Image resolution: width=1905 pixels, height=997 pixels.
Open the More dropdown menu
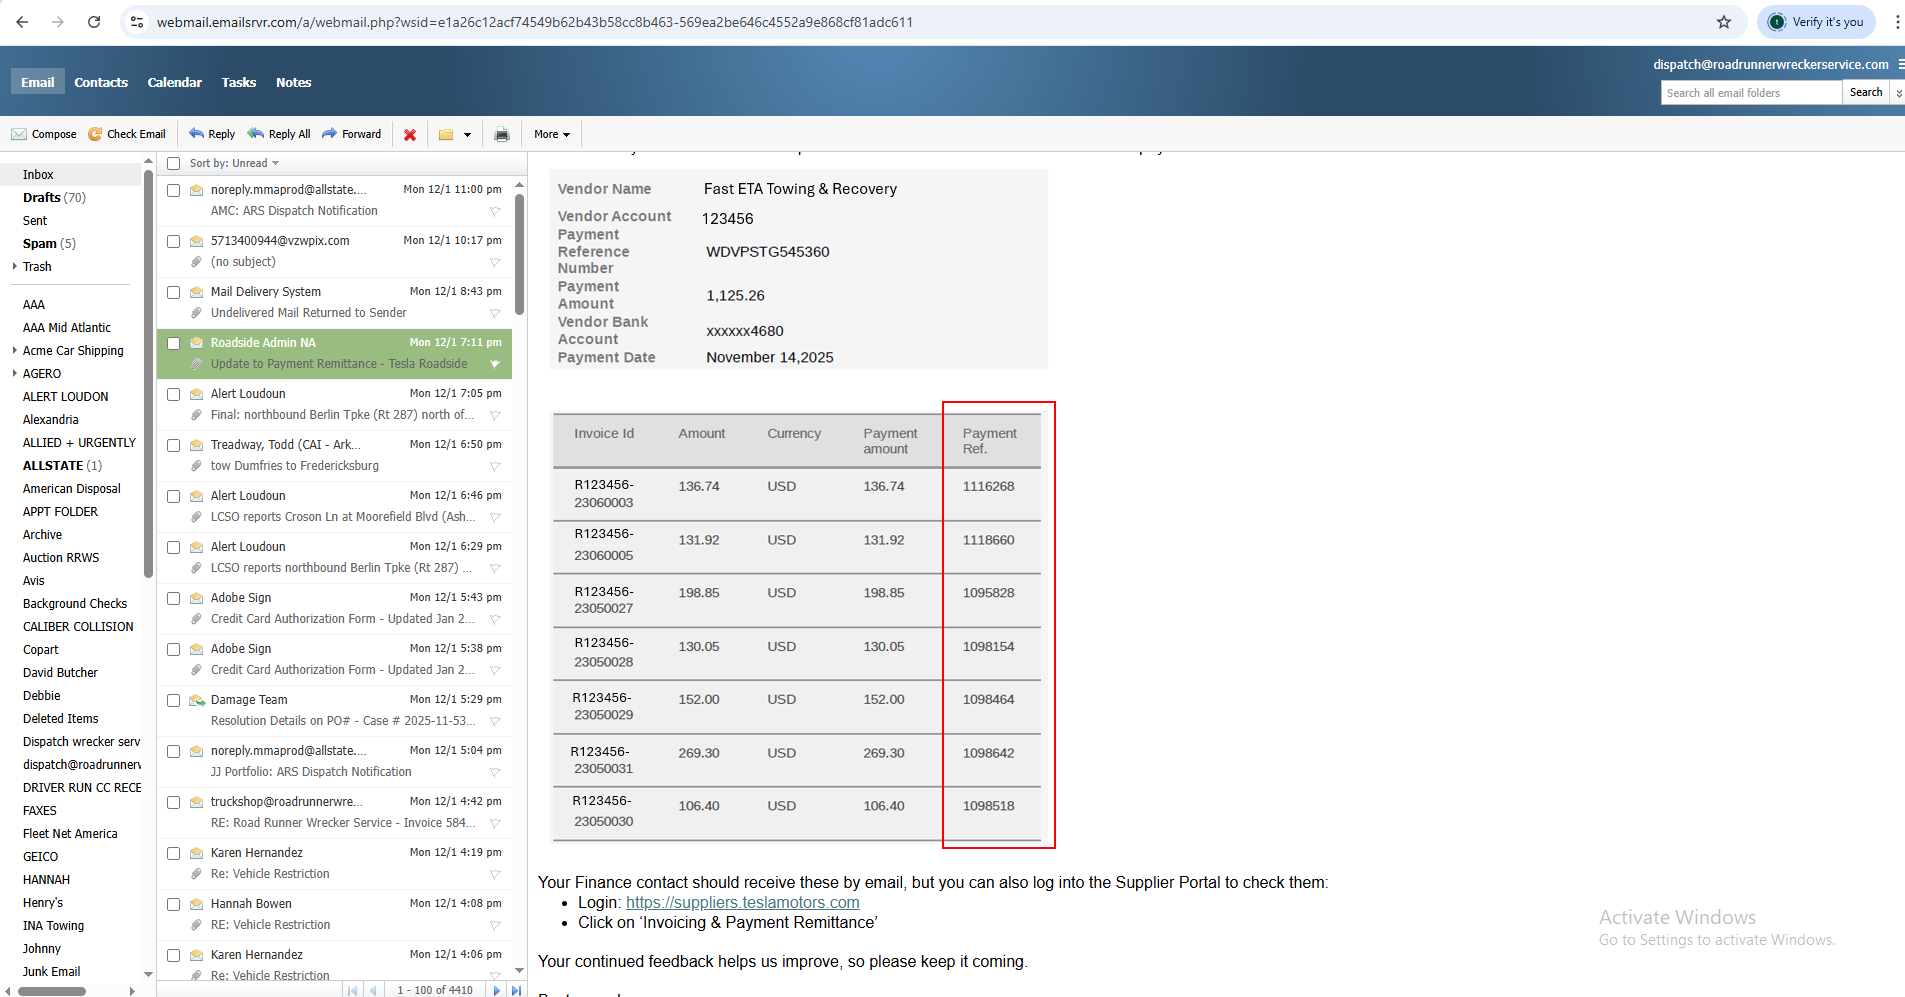click(552, 134)
